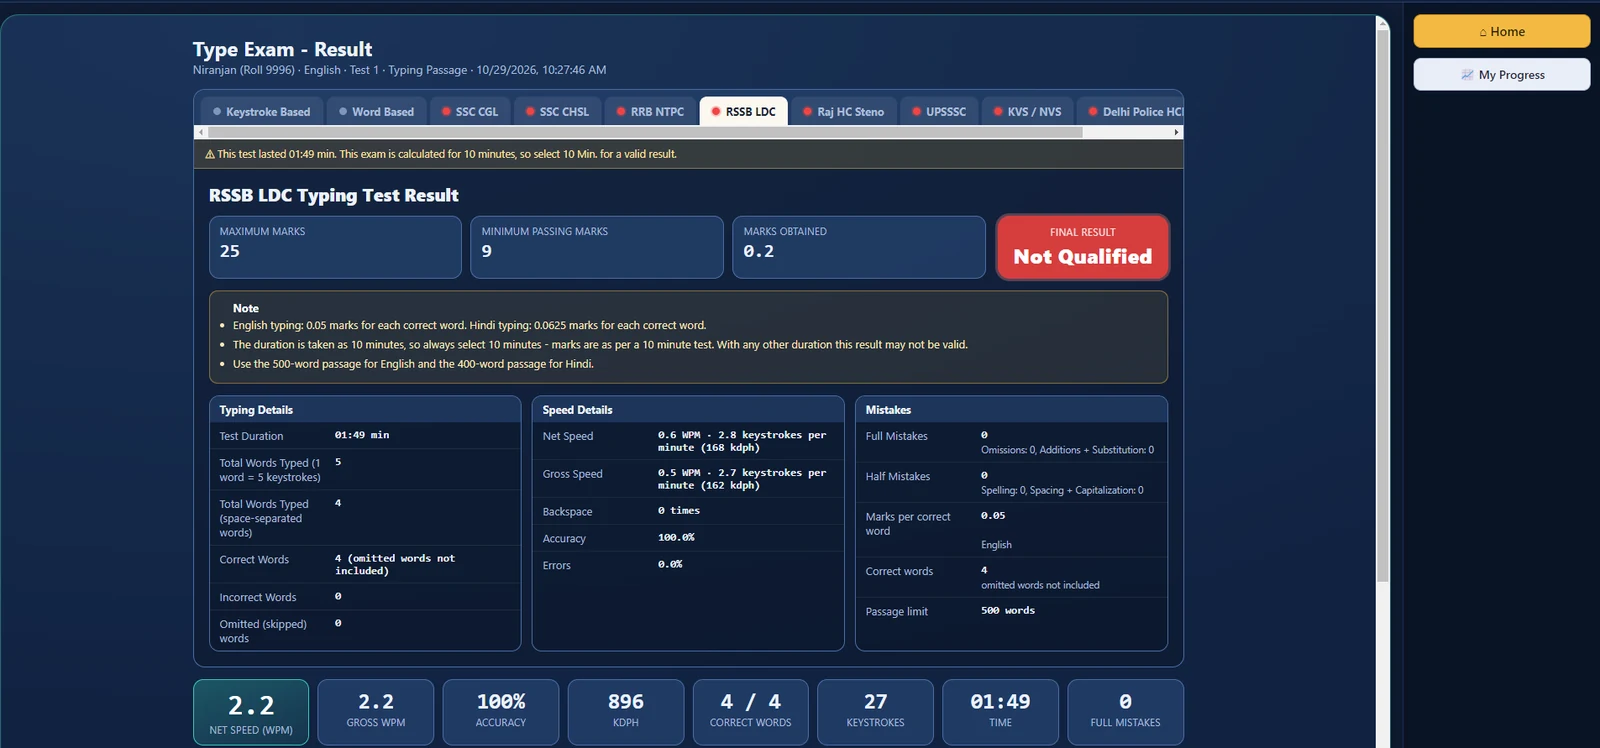1600x748 pixels.
Task: Click the Home button
Action: pyautogui.click(x=1501, y=31)
